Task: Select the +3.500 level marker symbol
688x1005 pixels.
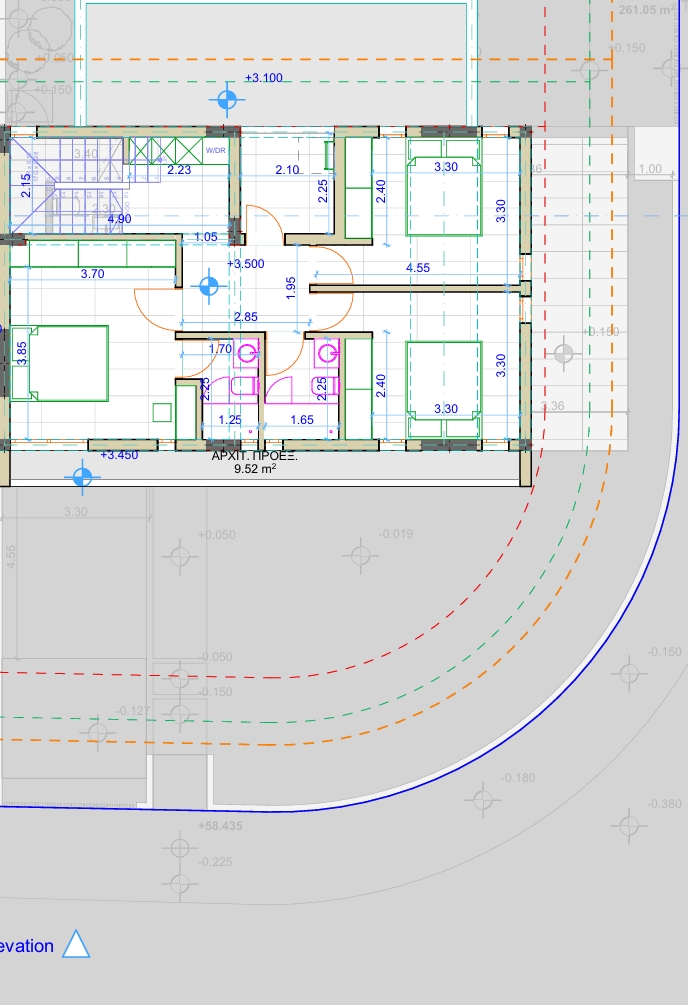Action: [209, 287]
